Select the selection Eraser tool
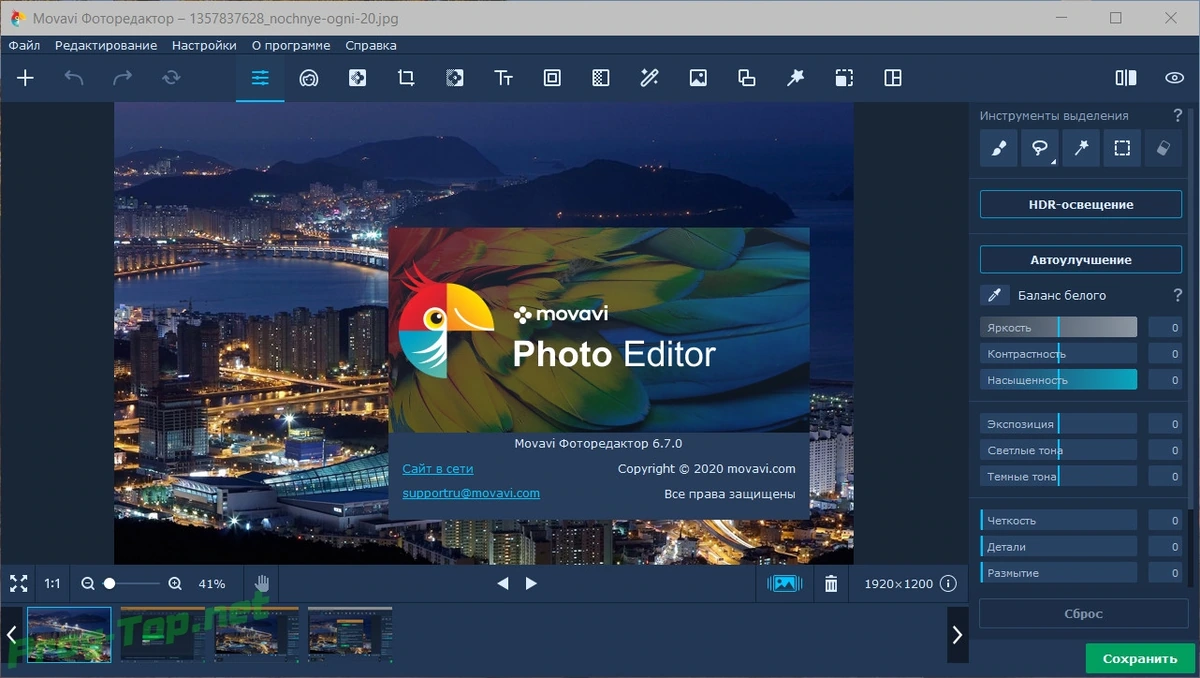The width and height of the screenshot is (1200, 678). (x=1163, y=148)
